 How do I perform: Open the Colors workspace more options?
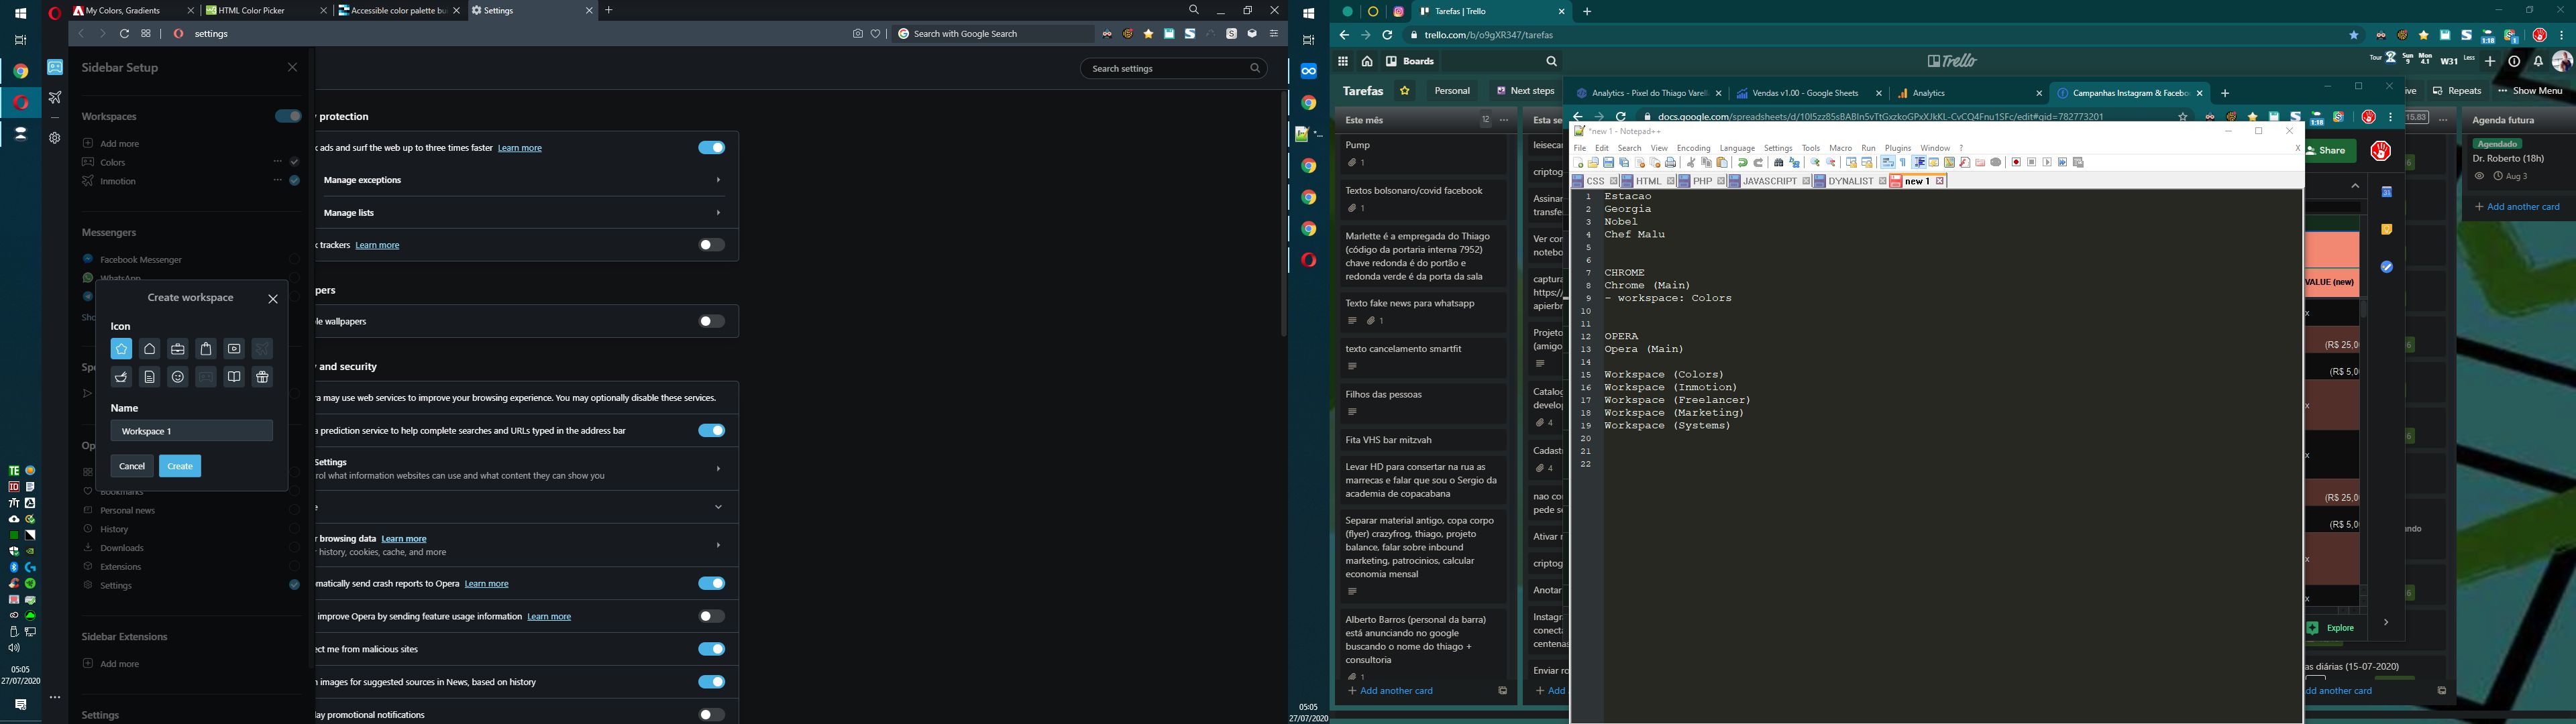277,162
